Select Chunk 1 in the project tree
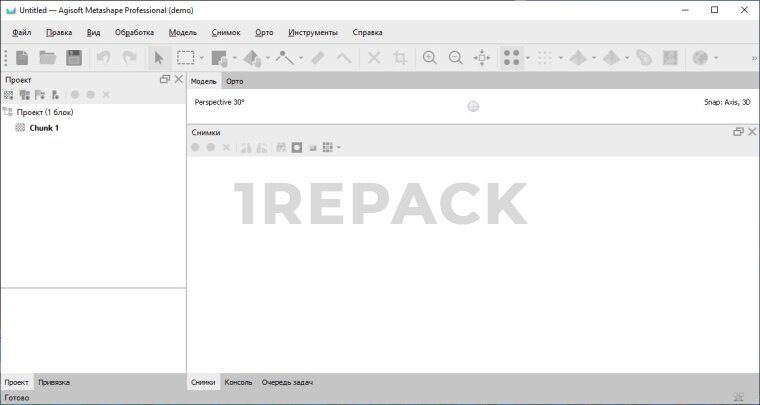 pos(44,128)
